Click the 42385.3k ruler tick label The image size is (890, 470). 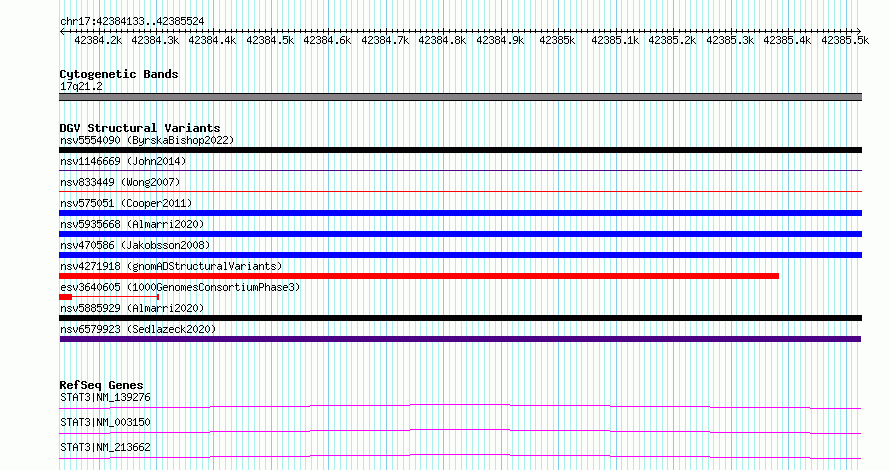pyautogui.click(x=730, y=41)
